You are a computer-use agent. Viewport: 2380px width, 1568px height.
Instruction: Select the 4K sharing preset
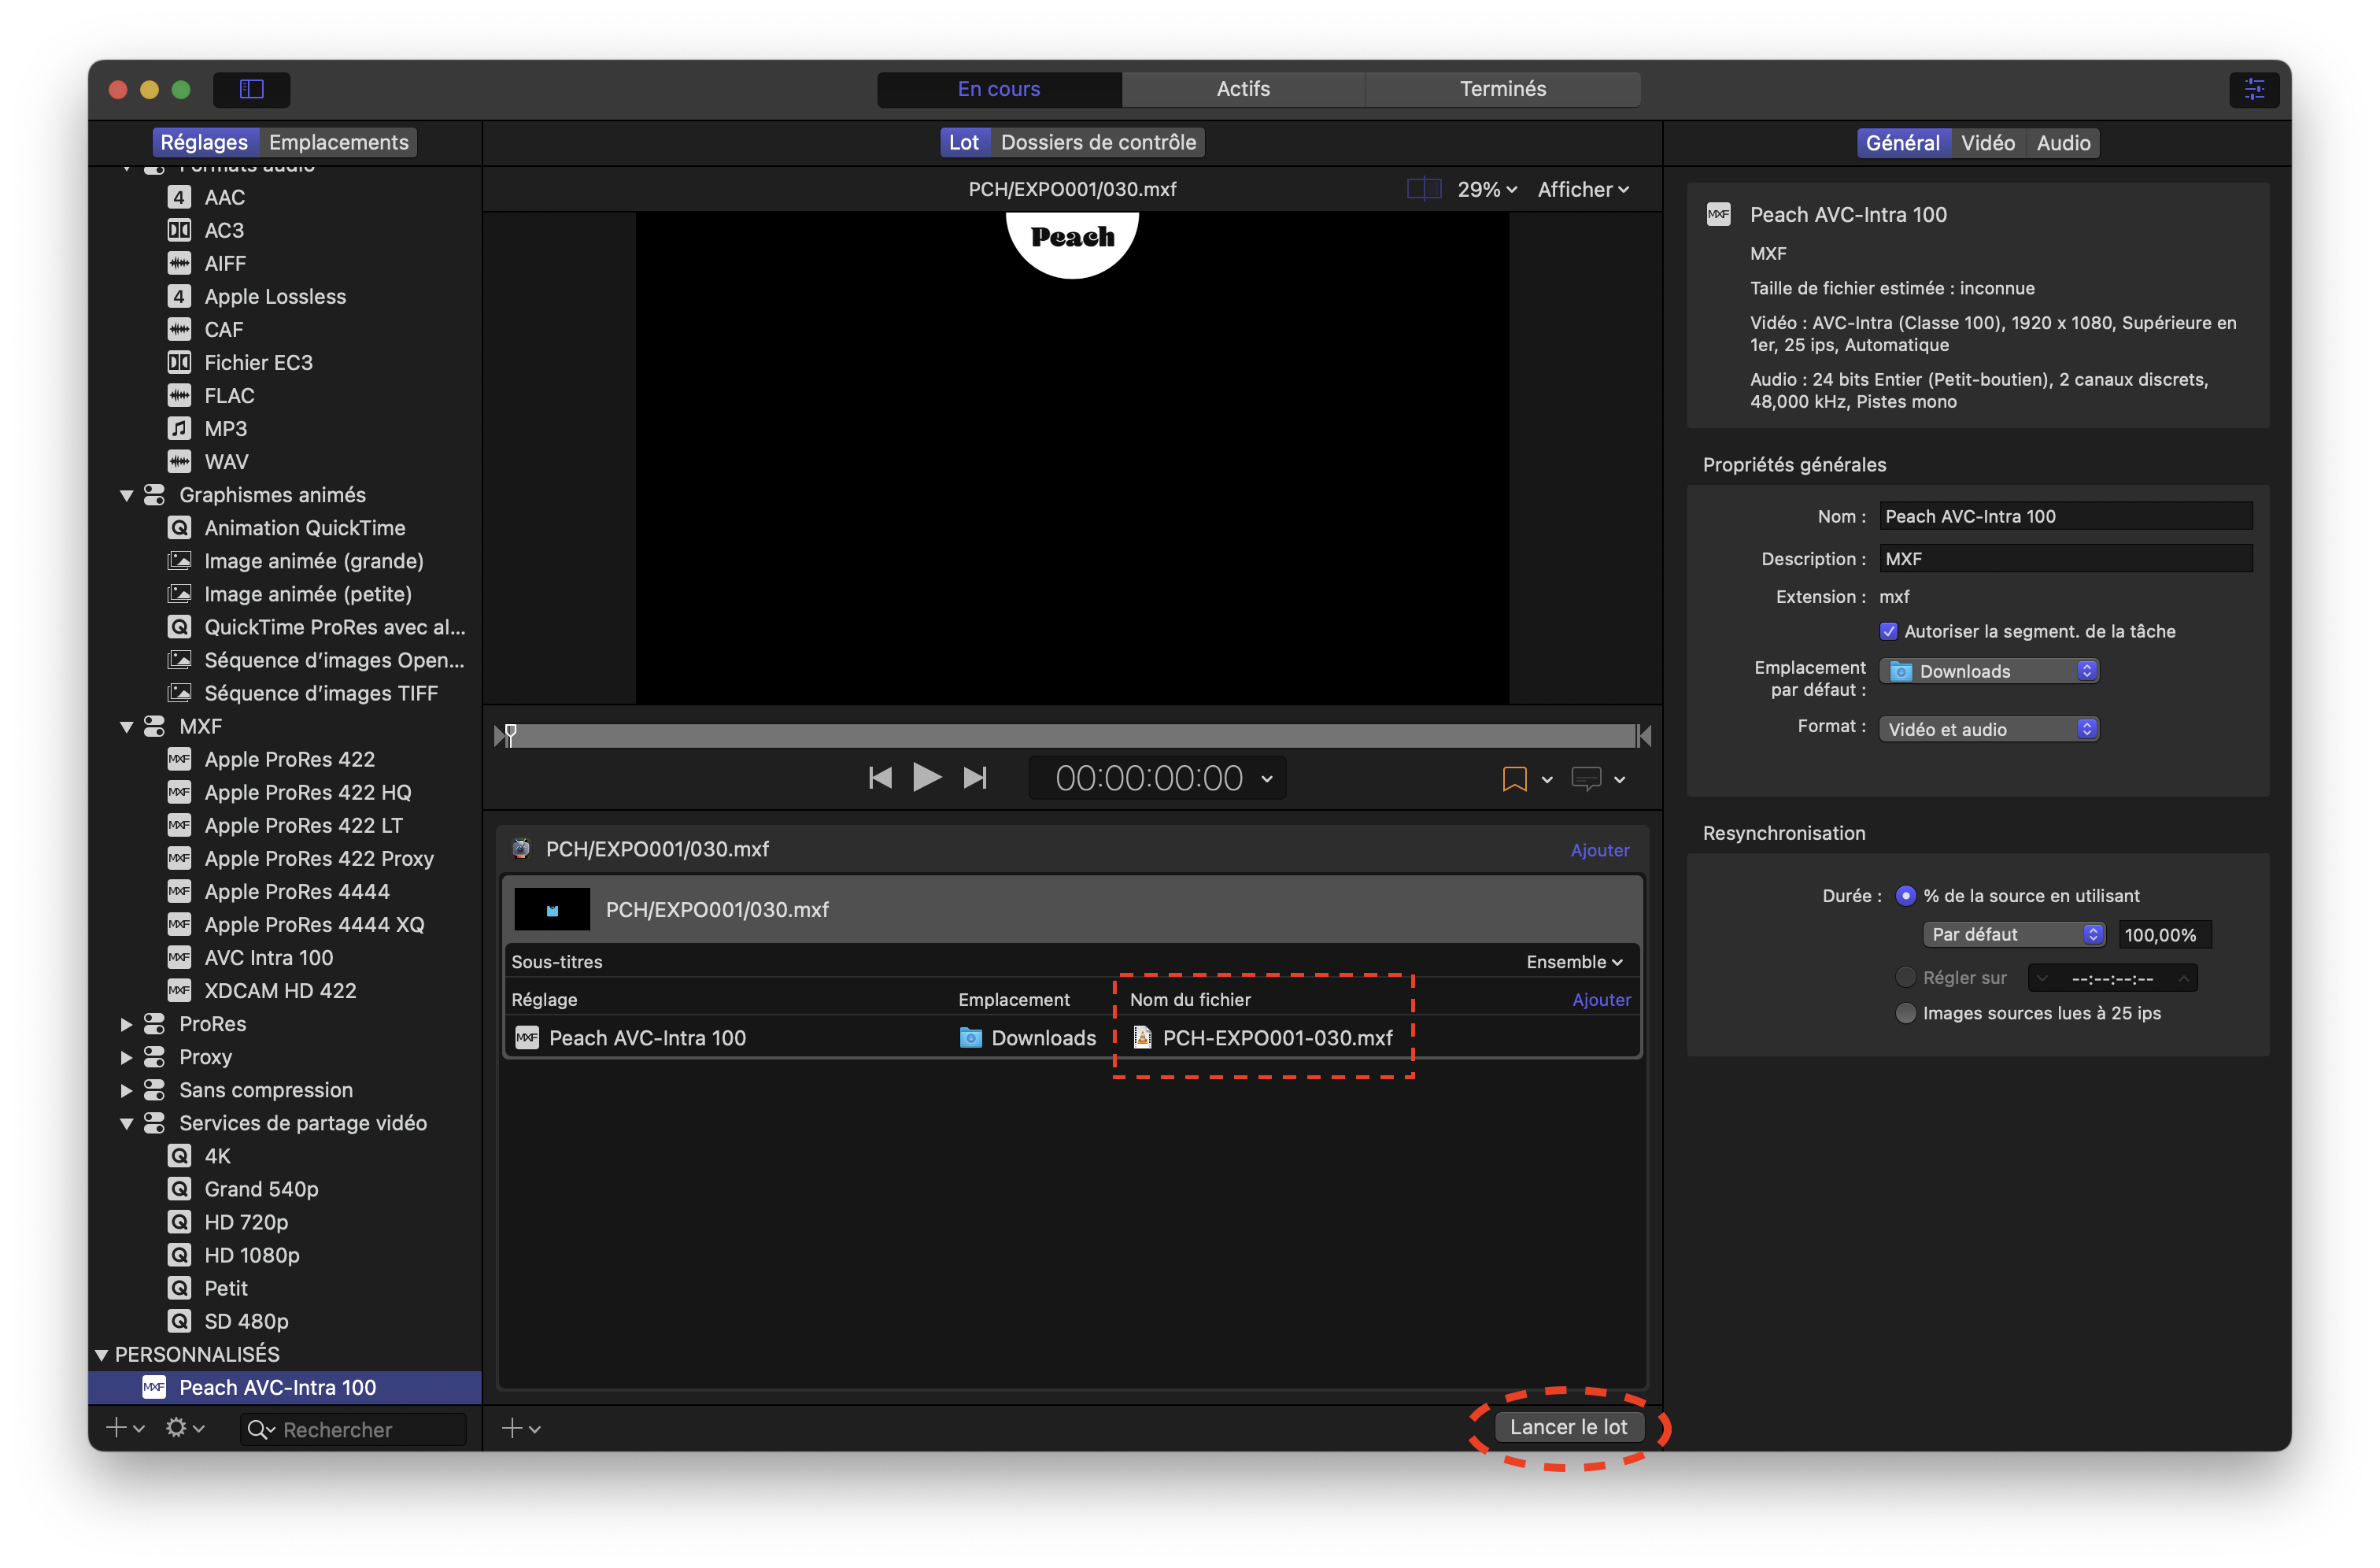pos(217,1155)
